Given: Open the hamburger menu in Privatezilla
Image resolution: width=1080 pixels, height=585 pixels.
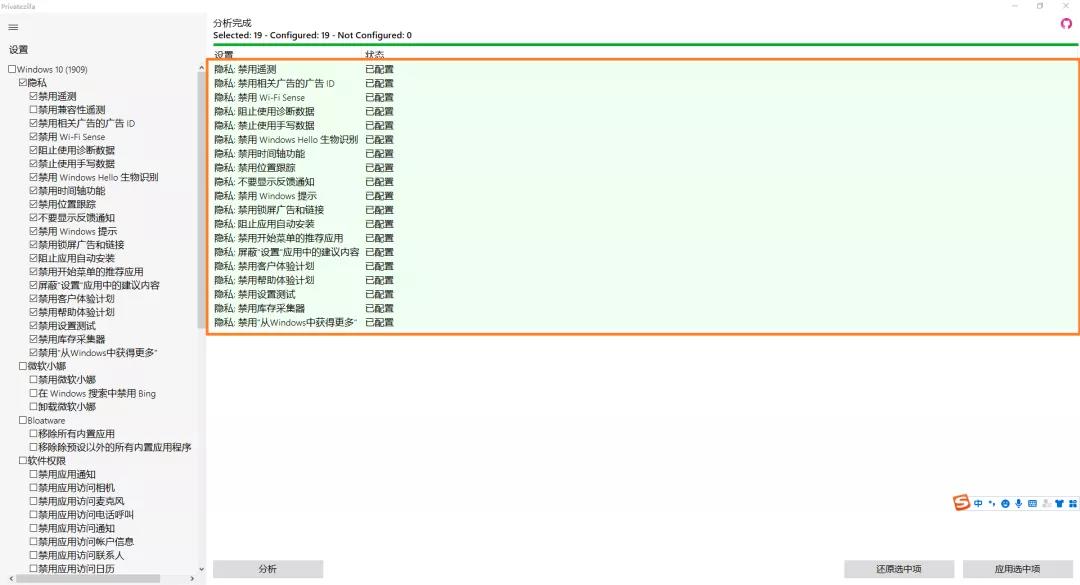Looking at the screenshot, I should (13, 28).
